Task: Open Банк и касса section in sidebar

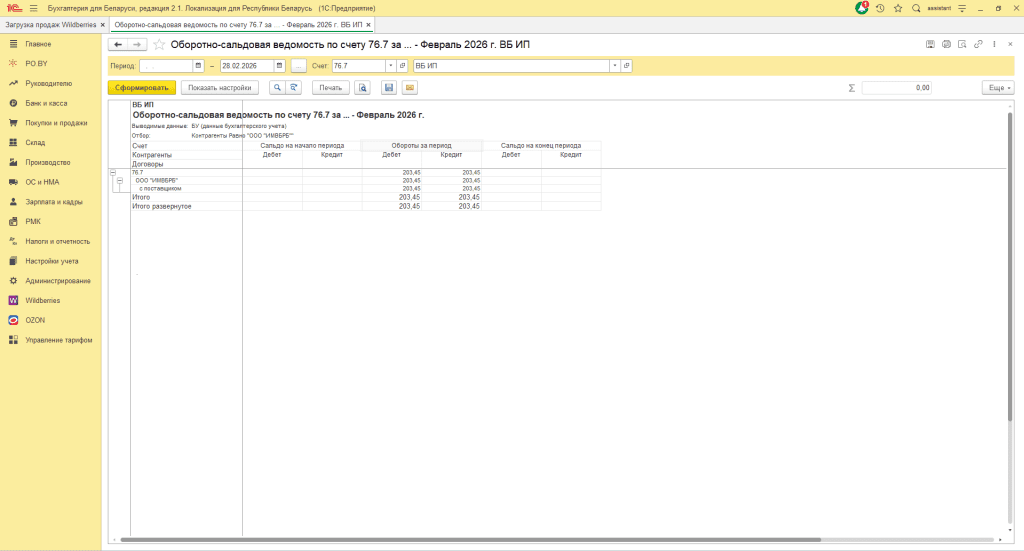Action: (46, 103)
